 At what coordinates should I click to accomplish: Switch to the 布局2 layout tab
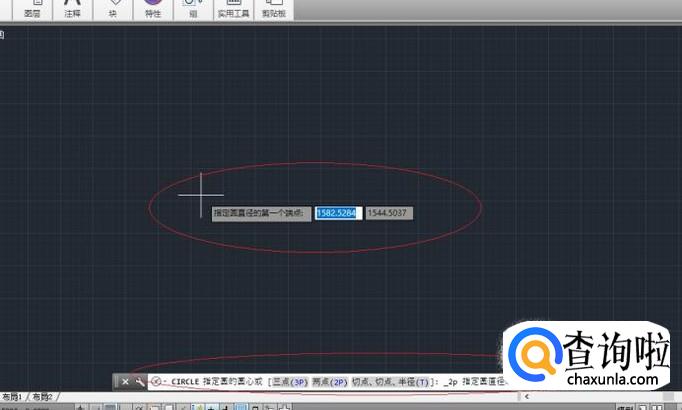[43, 397]
